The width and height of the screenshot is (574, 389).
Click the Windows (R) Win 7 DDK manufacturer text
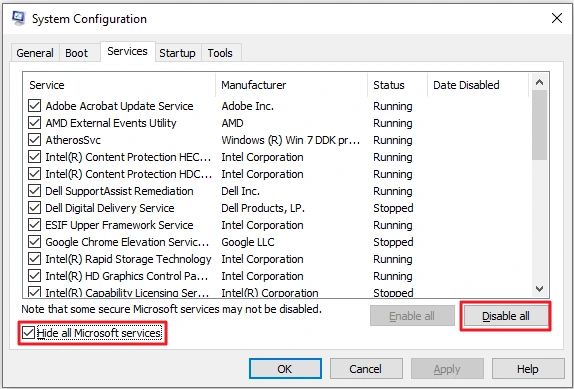click(x=291, y=140)
